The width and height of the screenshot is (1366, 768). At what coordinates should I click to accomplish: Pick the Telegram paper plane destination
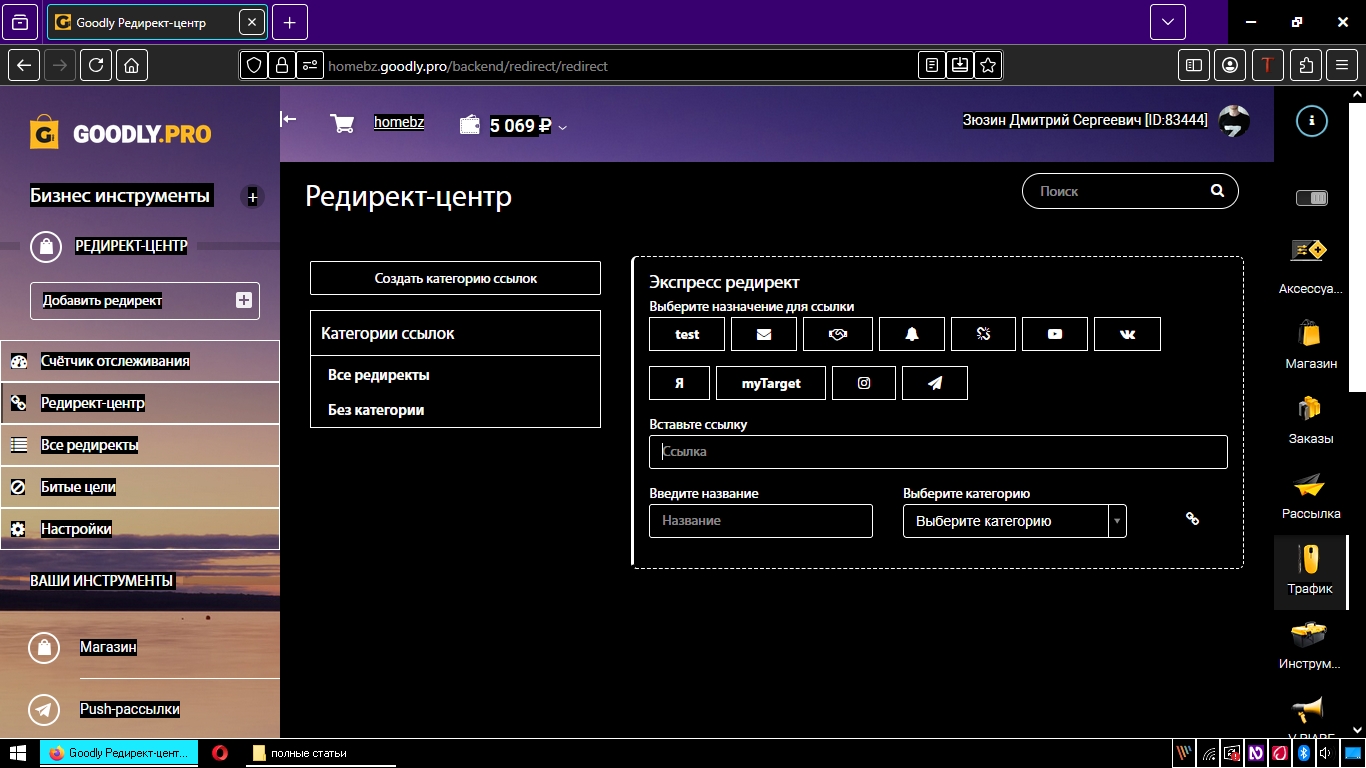935,383
